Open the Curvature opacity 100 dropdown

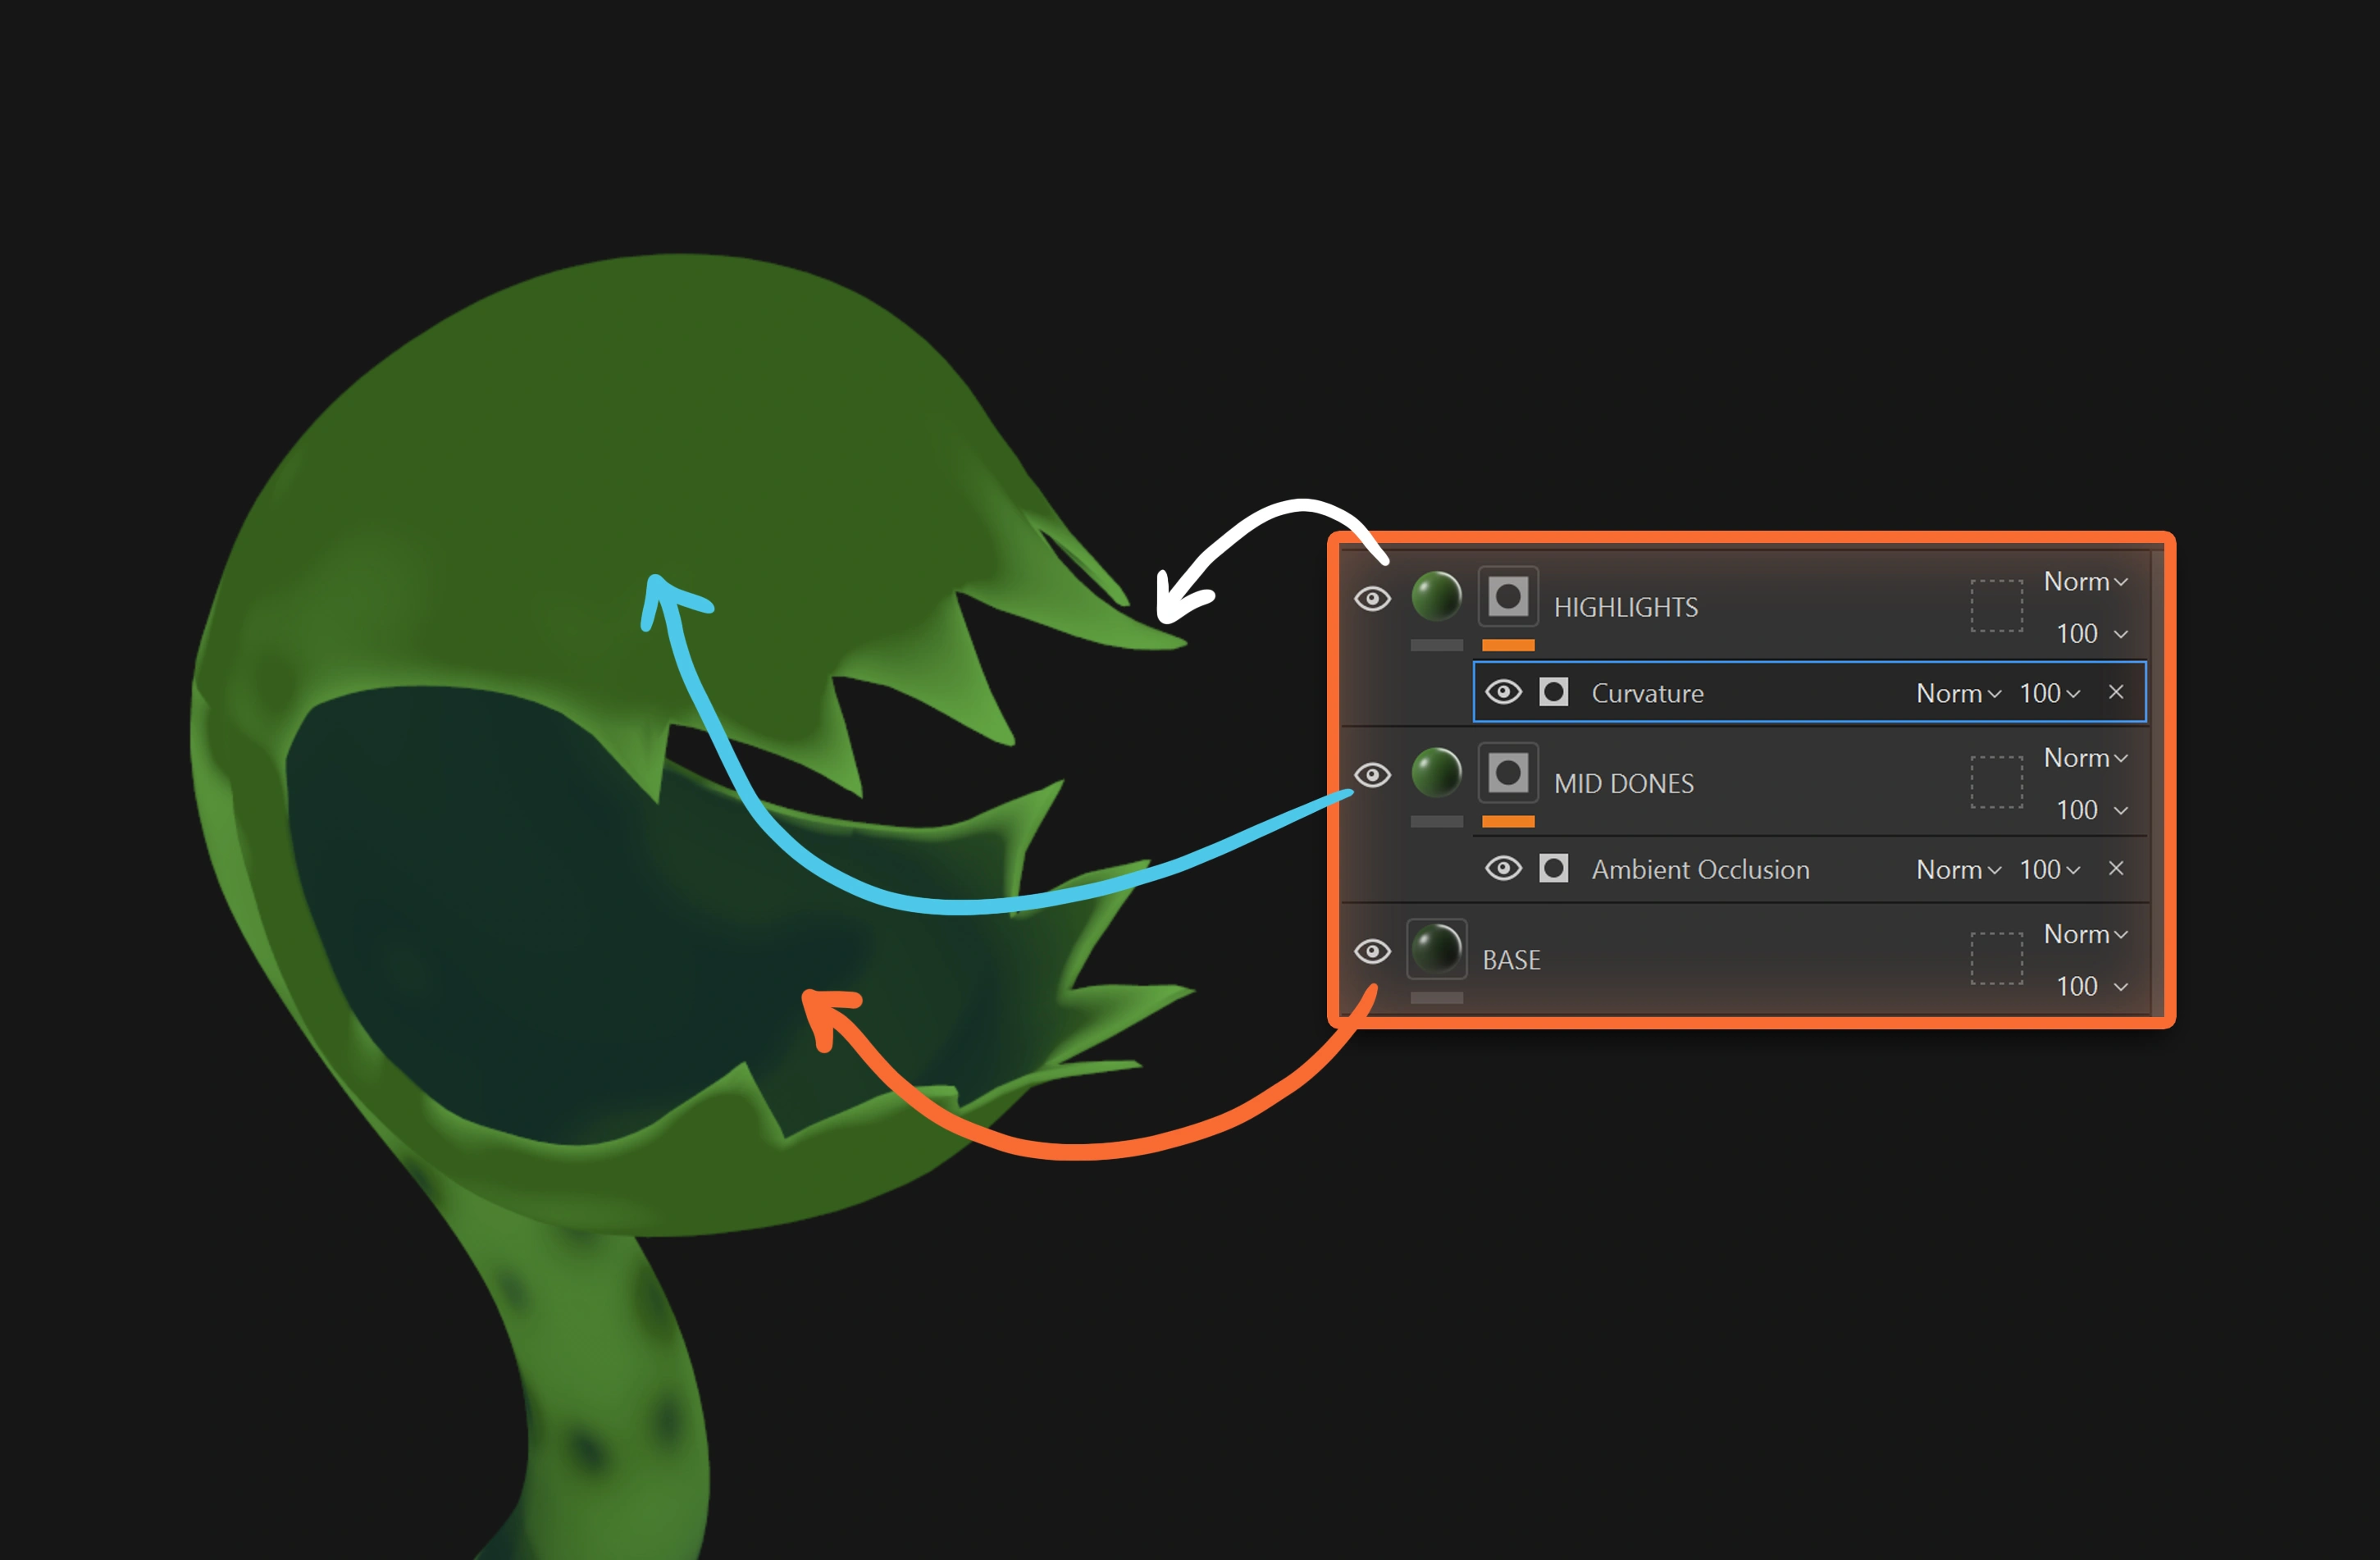pyautogui.click(x=2050, y=693)
